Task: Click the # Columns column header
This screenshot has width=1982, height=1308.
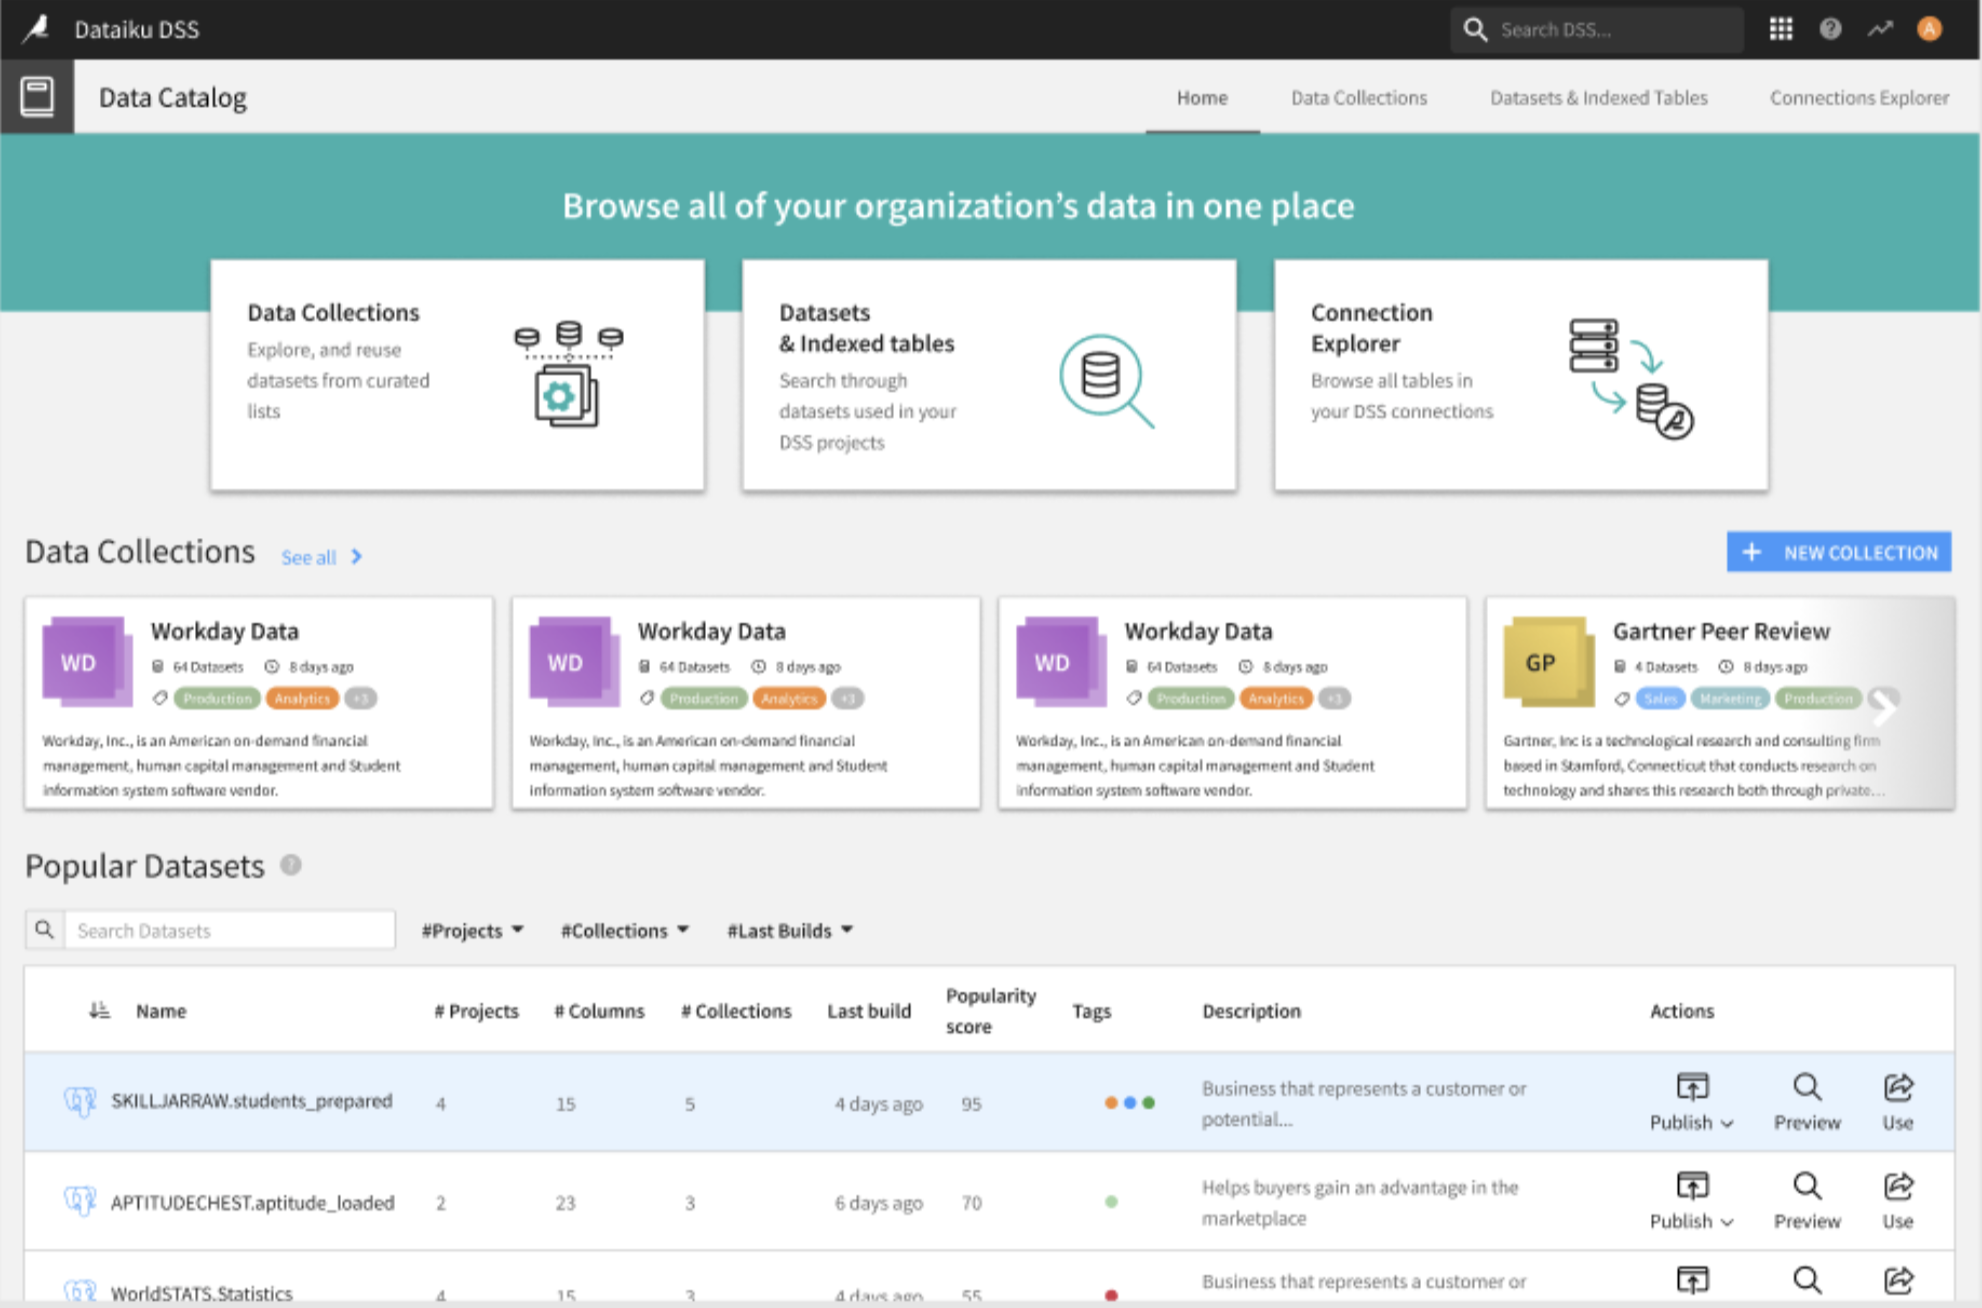Action: click(599, 1010)
